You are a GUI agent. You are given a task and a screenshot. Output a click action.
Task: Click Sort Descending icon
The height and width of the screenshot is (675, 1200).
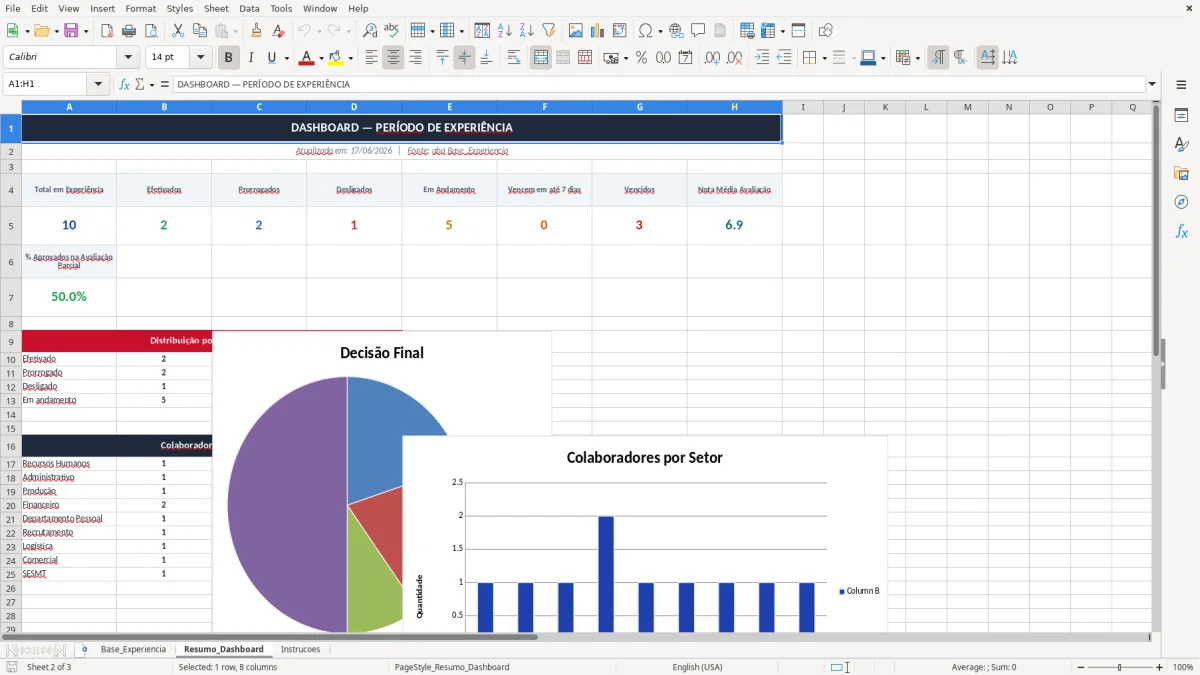click(x=526, y=31)
